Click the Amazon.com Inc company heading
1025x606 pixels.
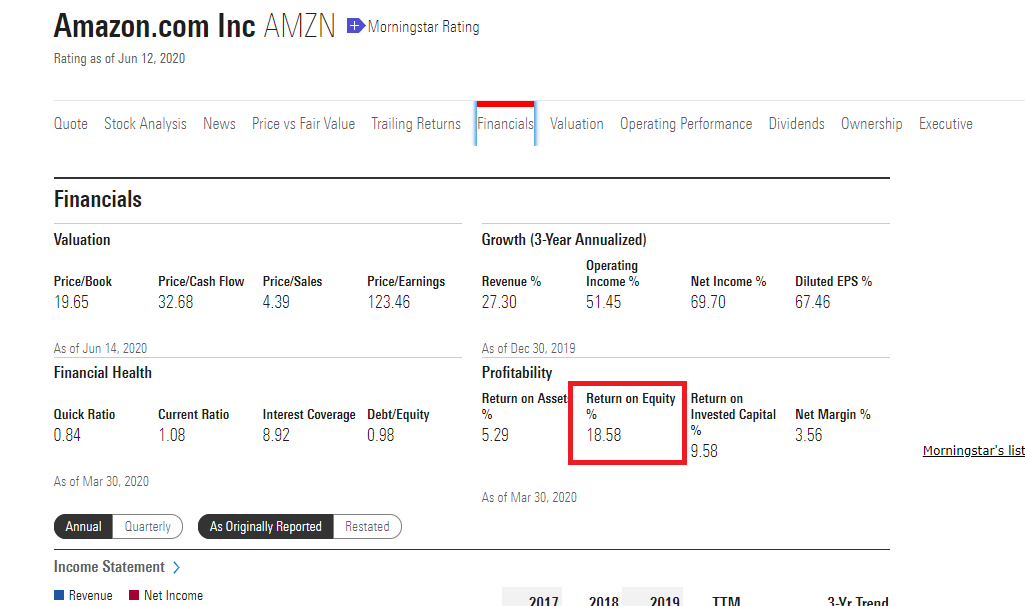pyautogui.click(x=154, y=26)
